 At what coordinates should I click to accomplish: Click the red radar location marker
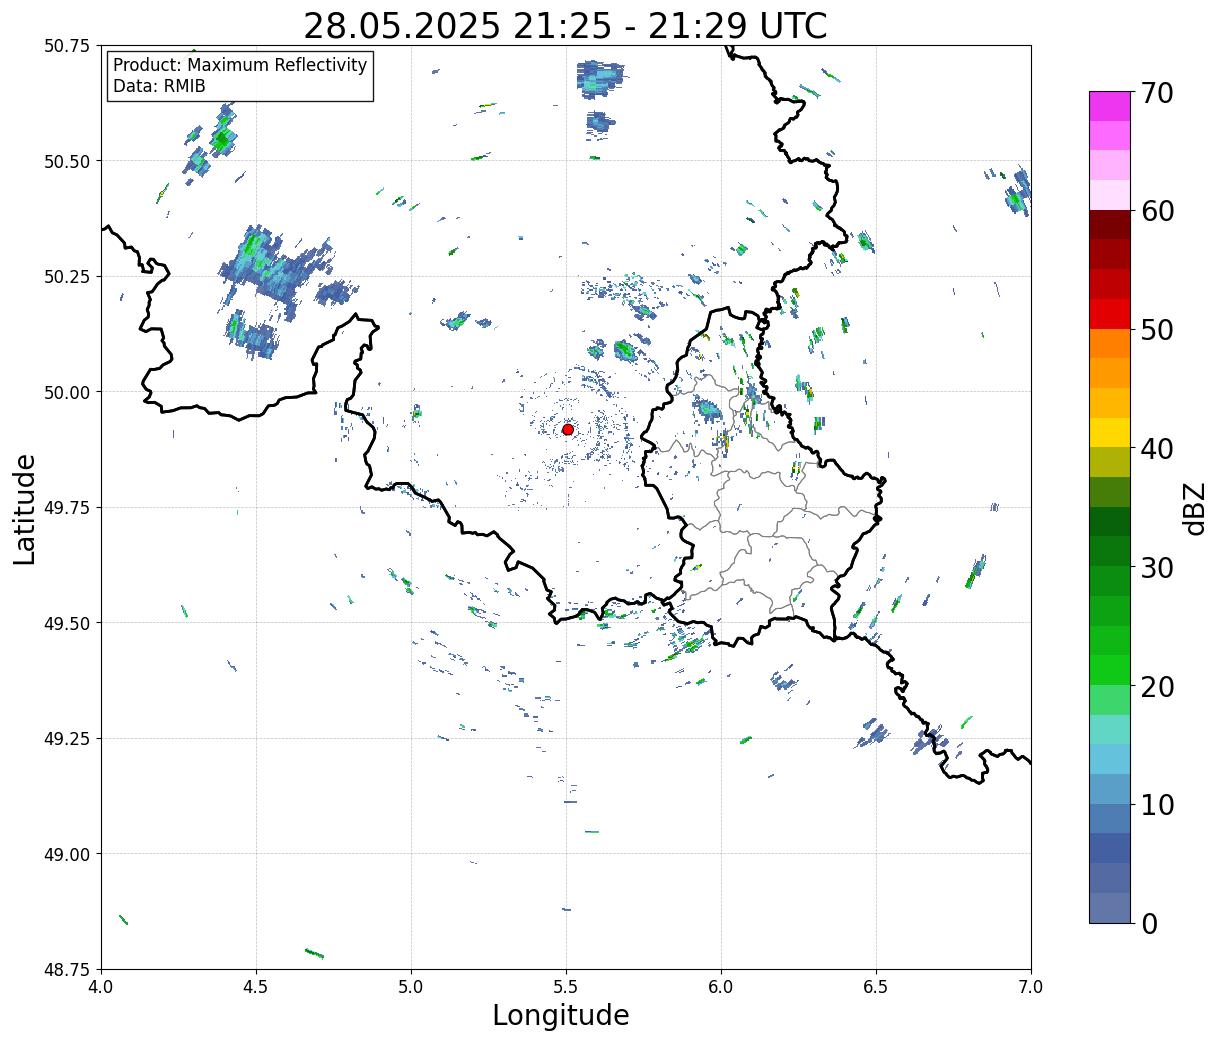(x=567, y=429)
